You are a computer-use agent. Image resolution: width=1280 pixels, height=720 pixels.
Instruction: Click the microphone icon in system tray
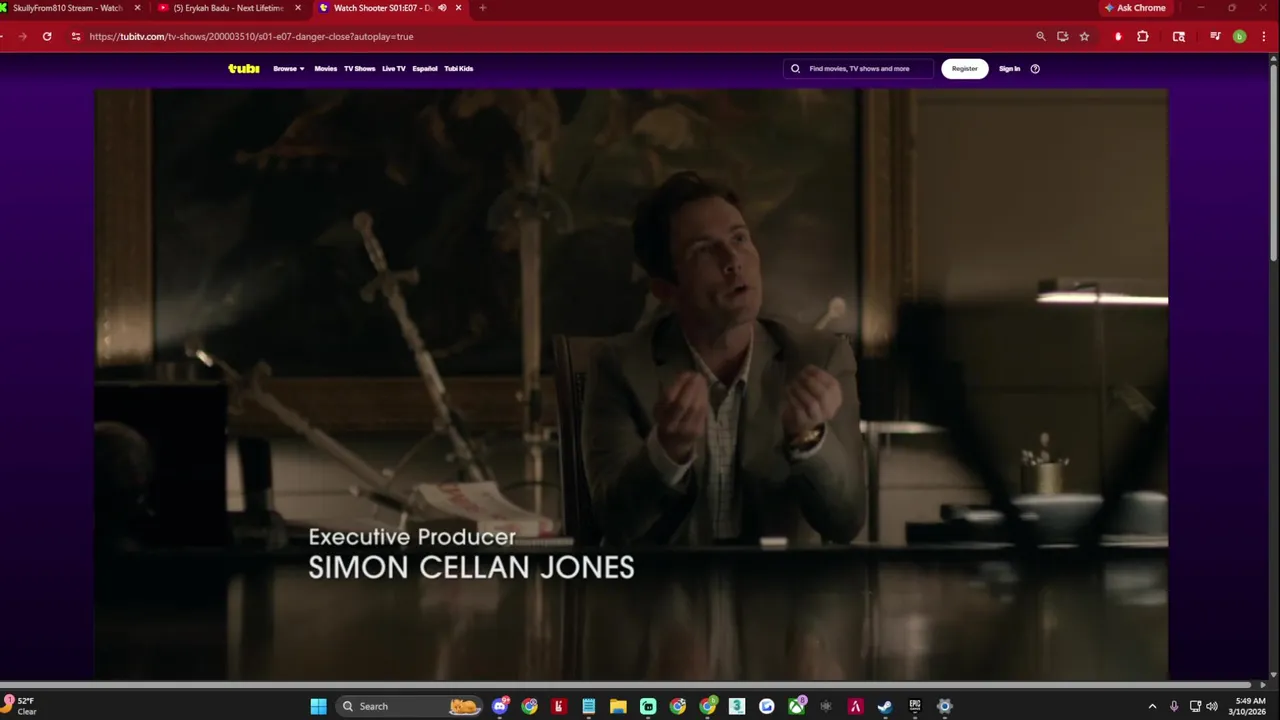[1174, 706]
